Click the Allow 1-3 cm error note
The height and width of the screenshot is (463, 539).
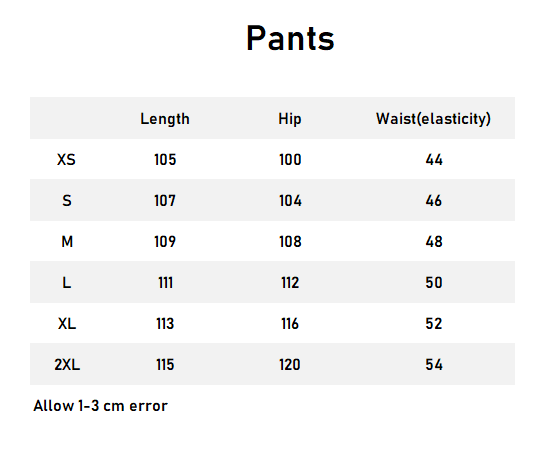tap(100, 406)
